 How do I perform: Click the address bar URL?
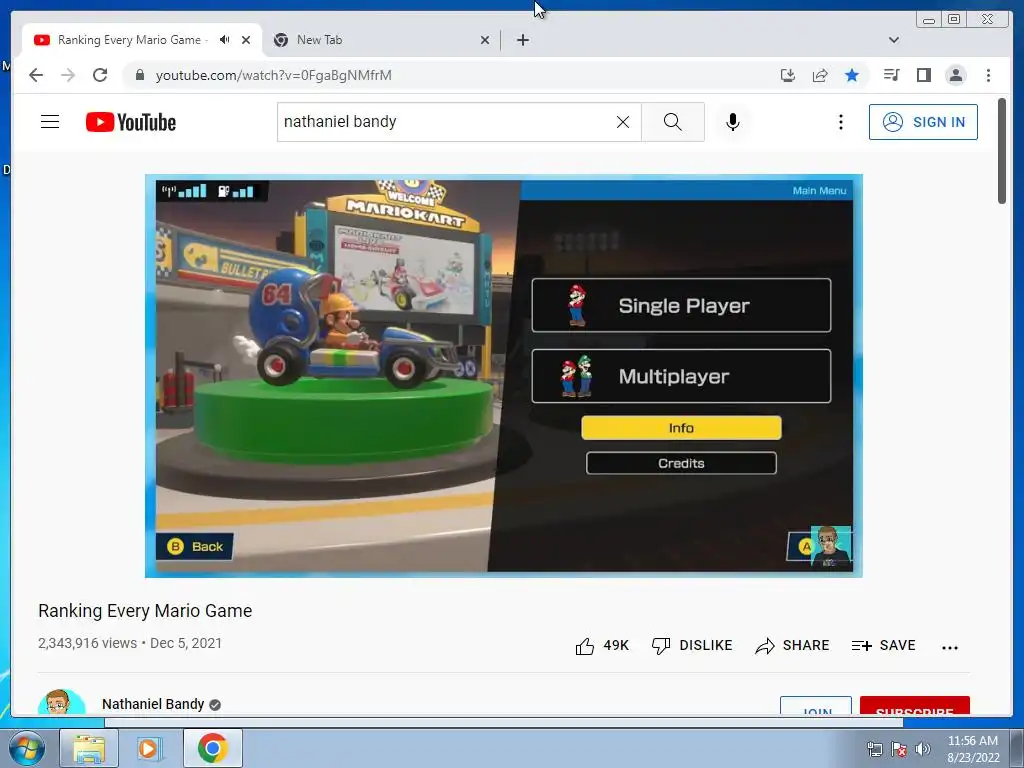[274, 75]
